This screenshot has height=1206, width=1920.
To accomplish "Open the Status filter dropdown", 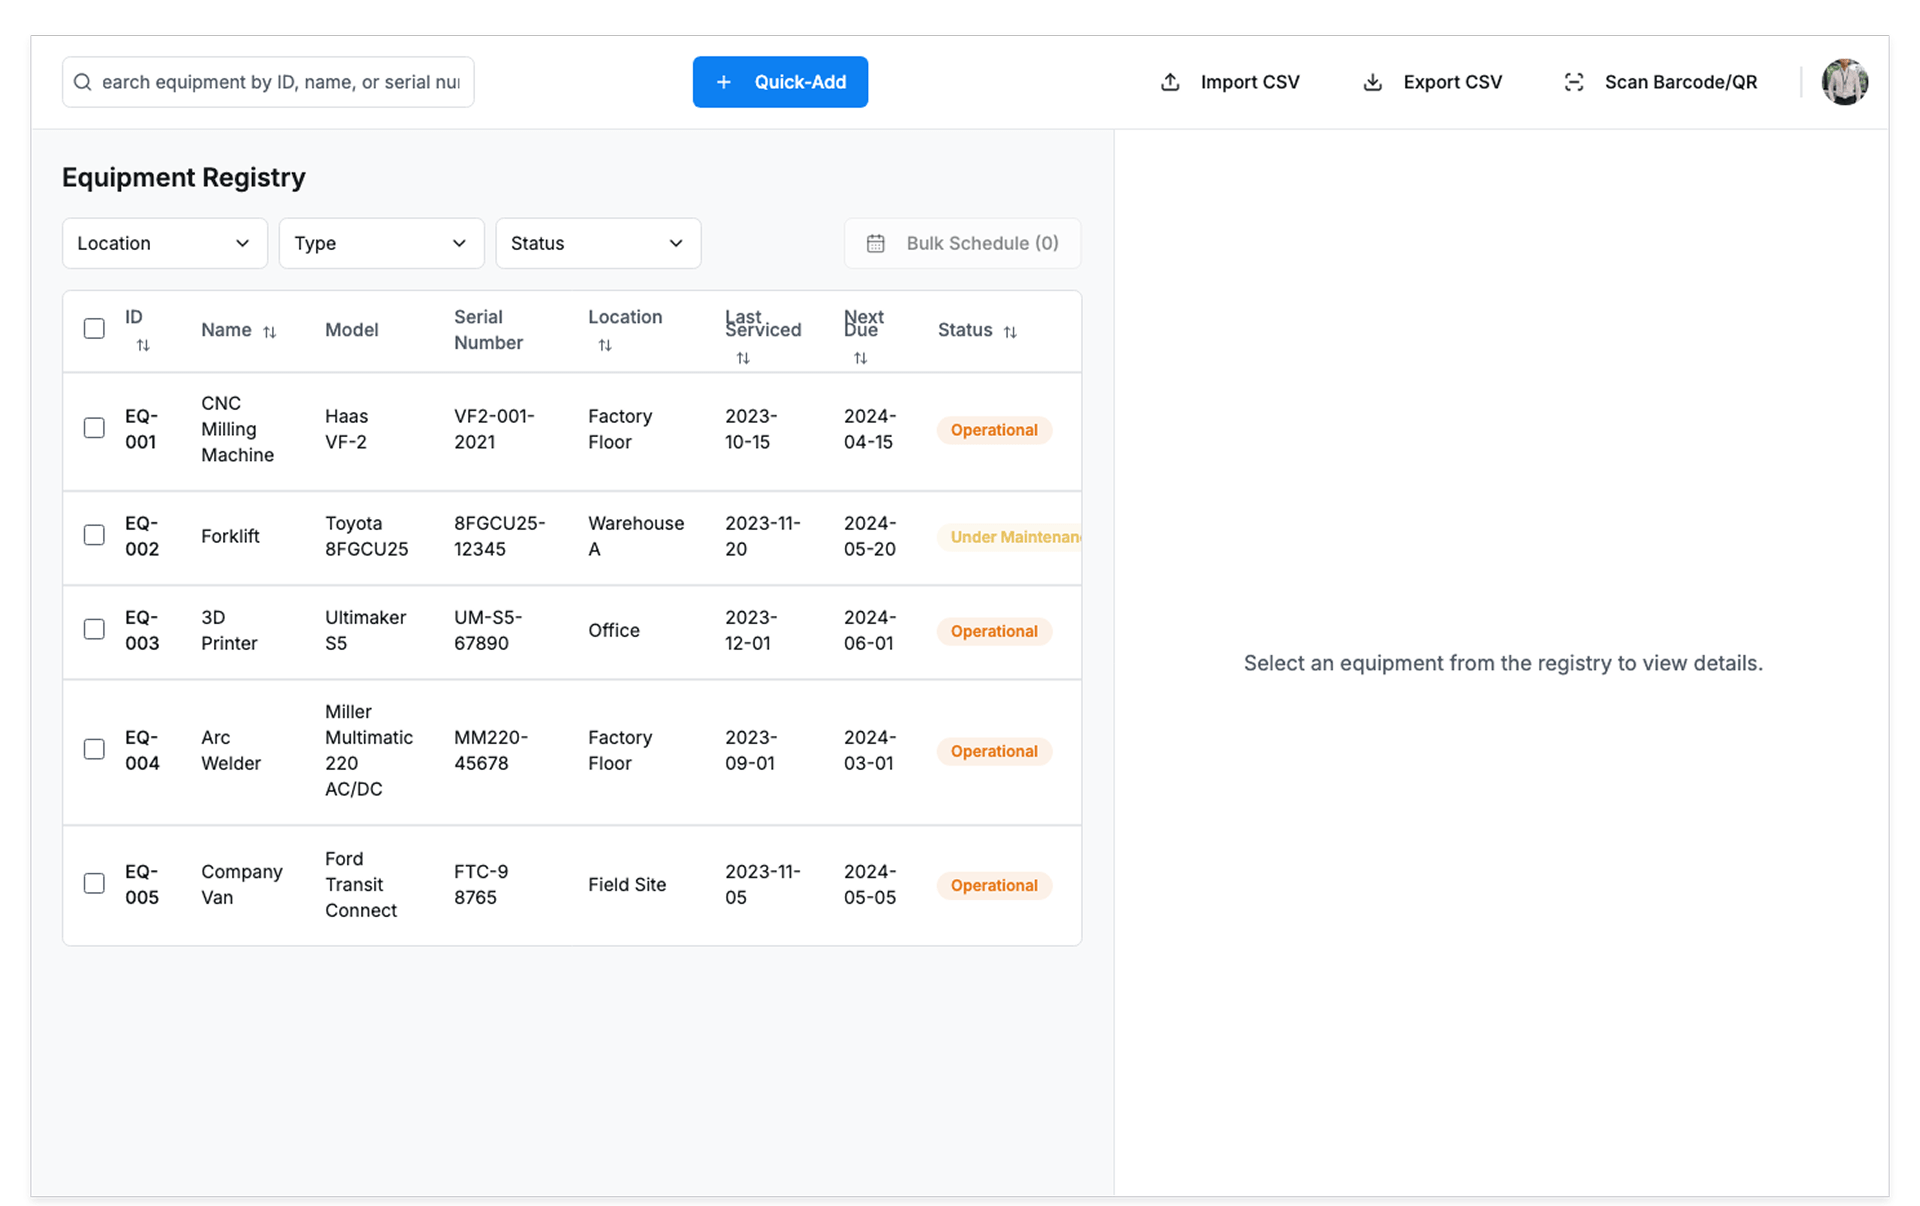I will pos(598,243).
